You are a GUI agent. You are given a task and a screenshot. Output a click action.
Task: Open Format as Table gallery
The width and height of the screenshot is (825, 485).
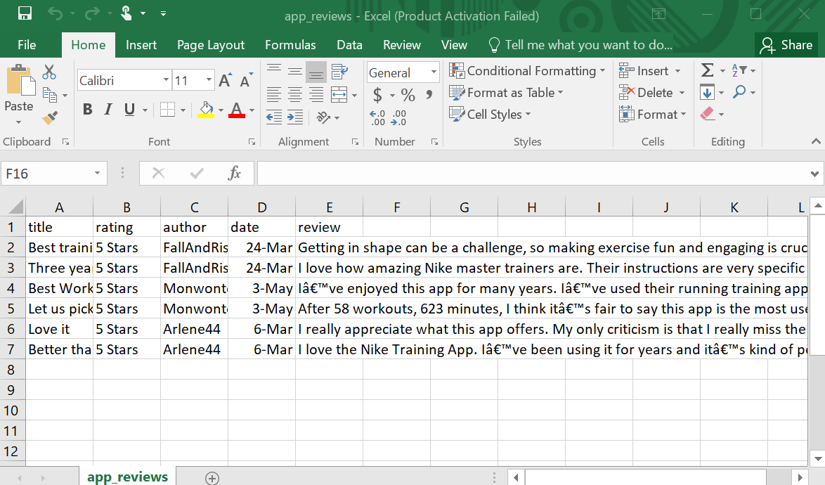506,93
